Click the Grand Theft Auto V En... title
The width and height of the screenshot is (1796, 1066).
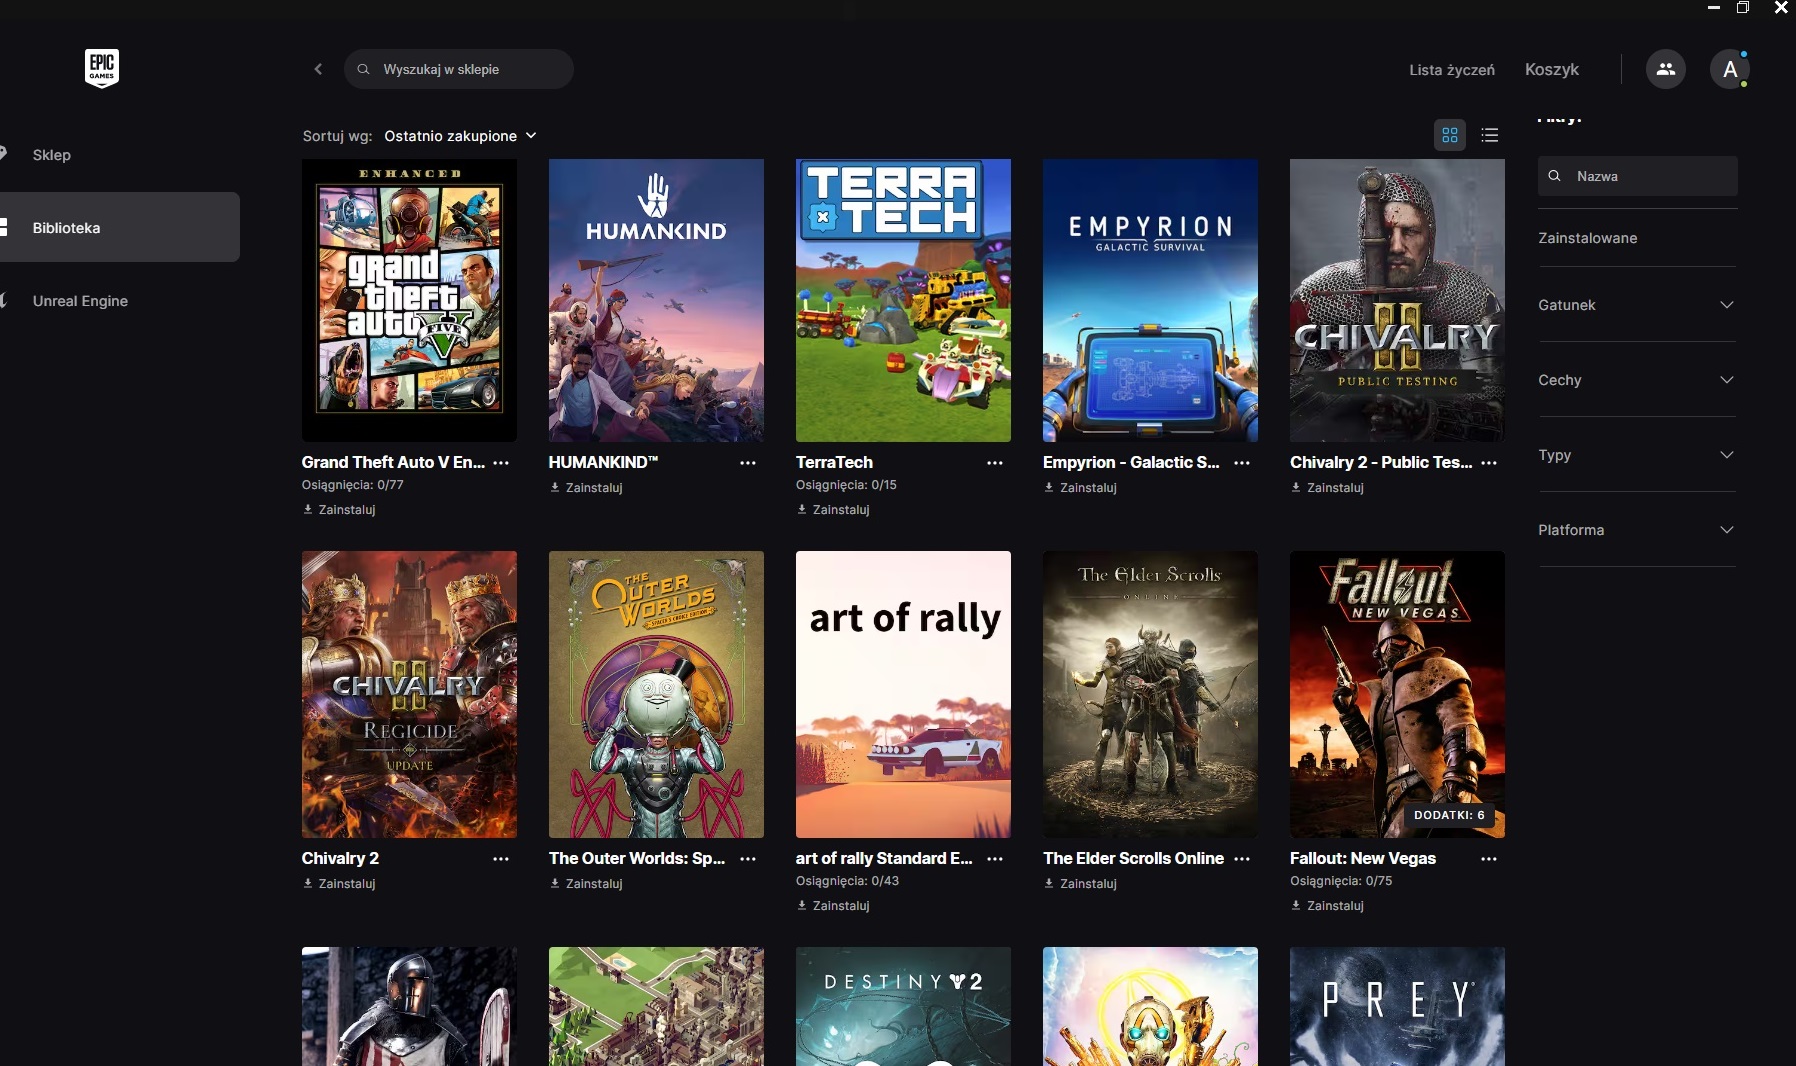(393, 462)
